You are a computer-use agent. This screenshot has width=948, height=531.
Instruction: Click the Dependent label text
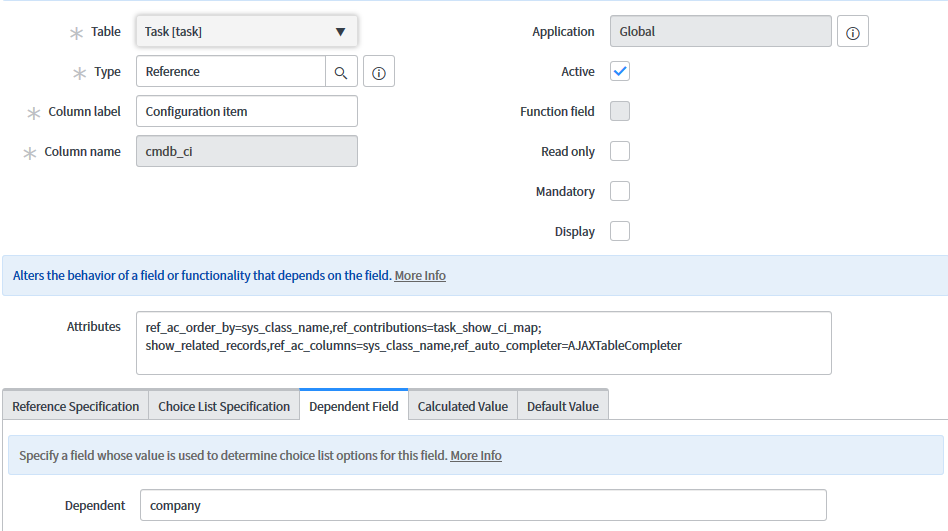click(x=95, y=506)
